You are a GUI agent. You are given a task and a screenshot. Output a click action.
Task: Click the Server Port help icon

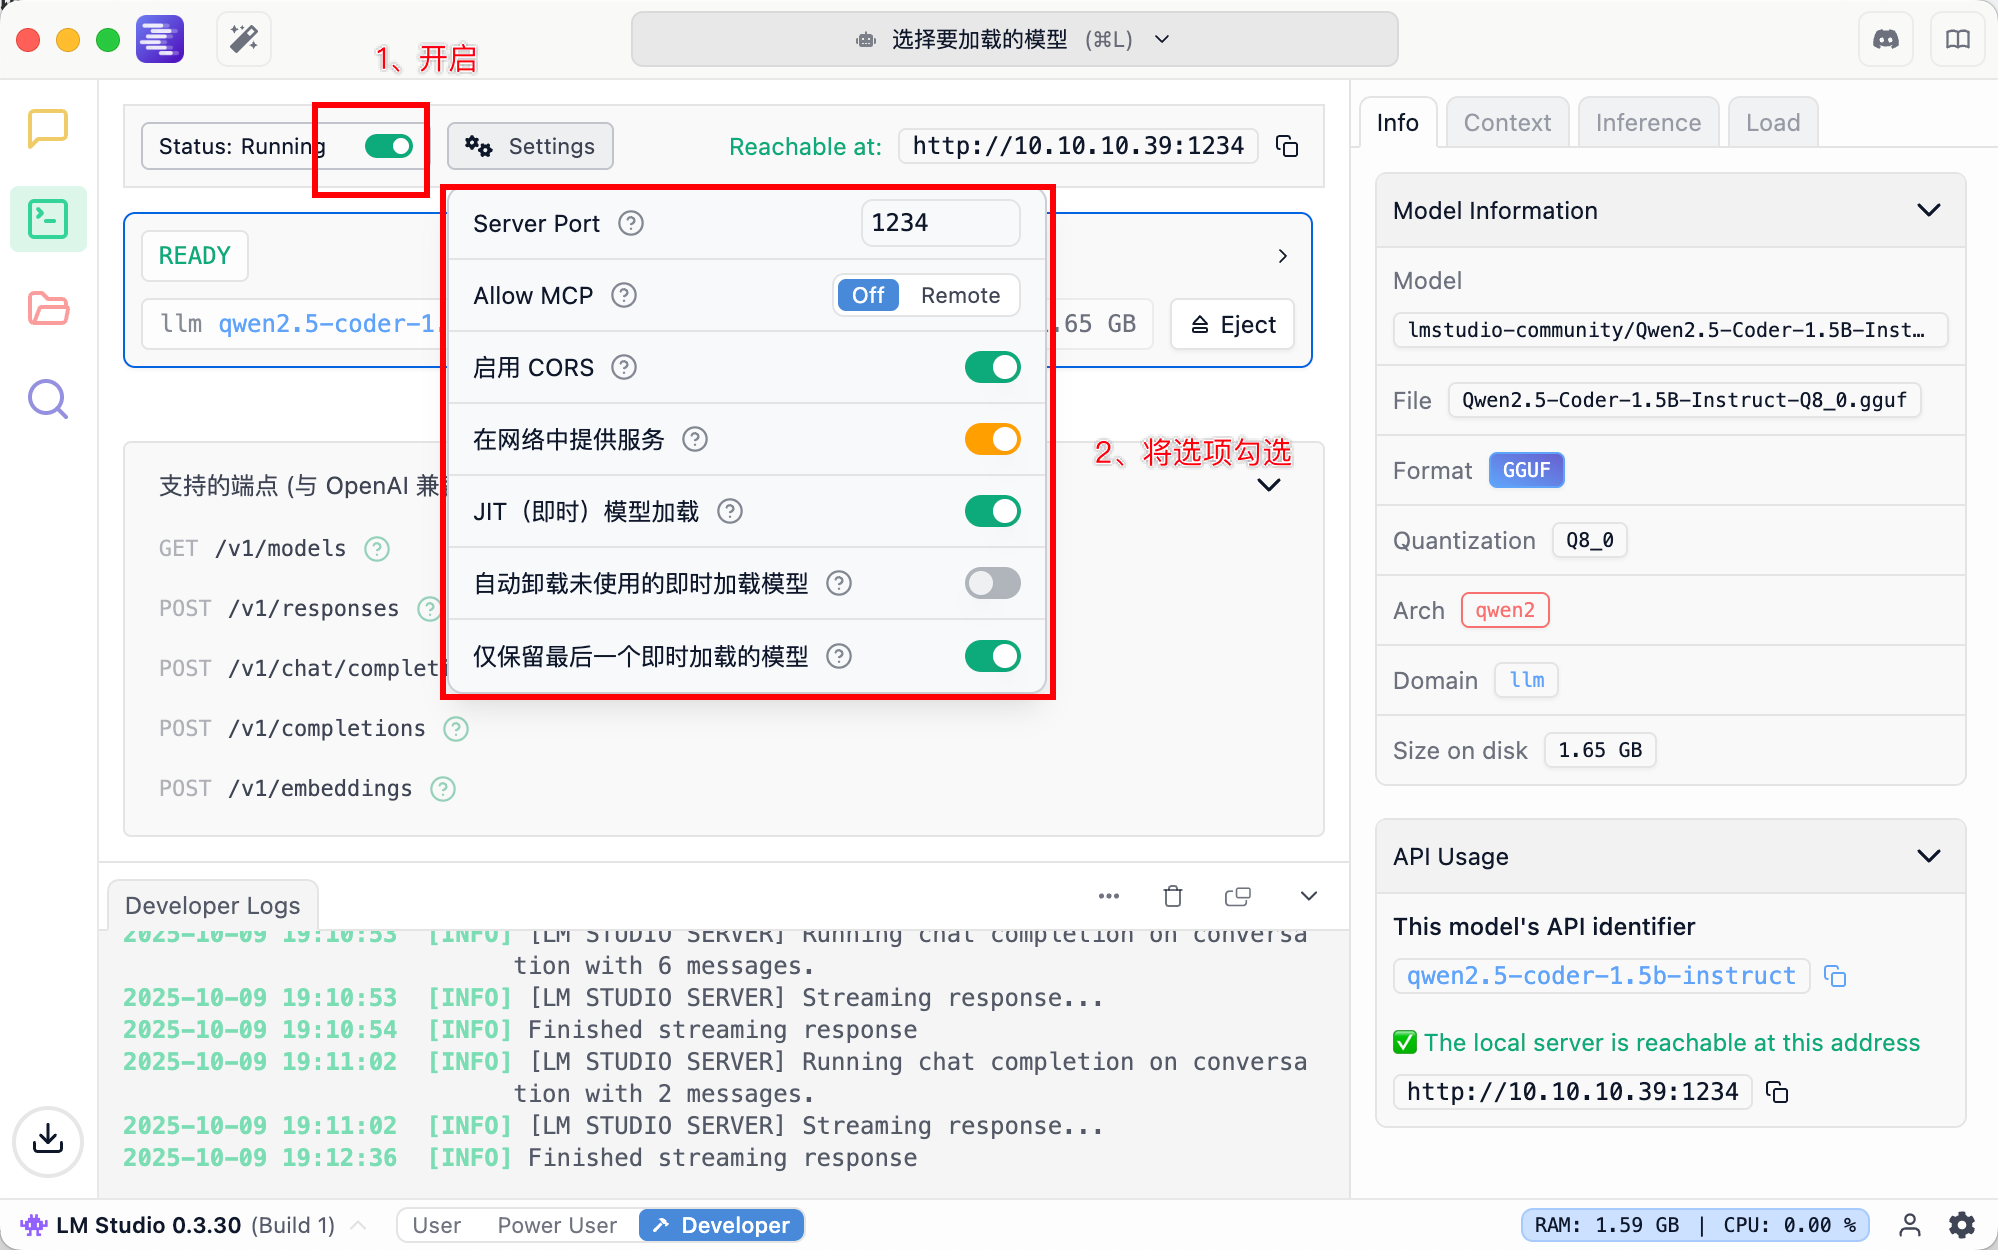point(631,223)
